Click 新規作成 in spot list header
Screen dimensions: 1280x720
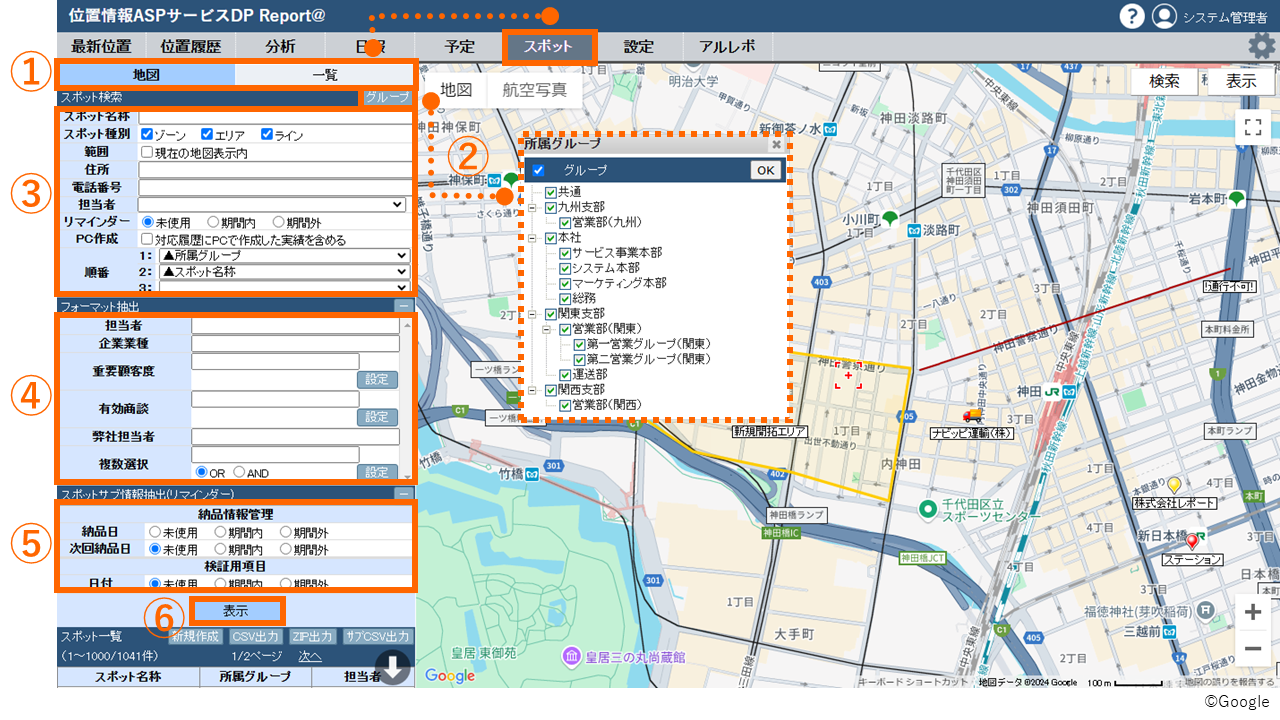coord(197,636)
